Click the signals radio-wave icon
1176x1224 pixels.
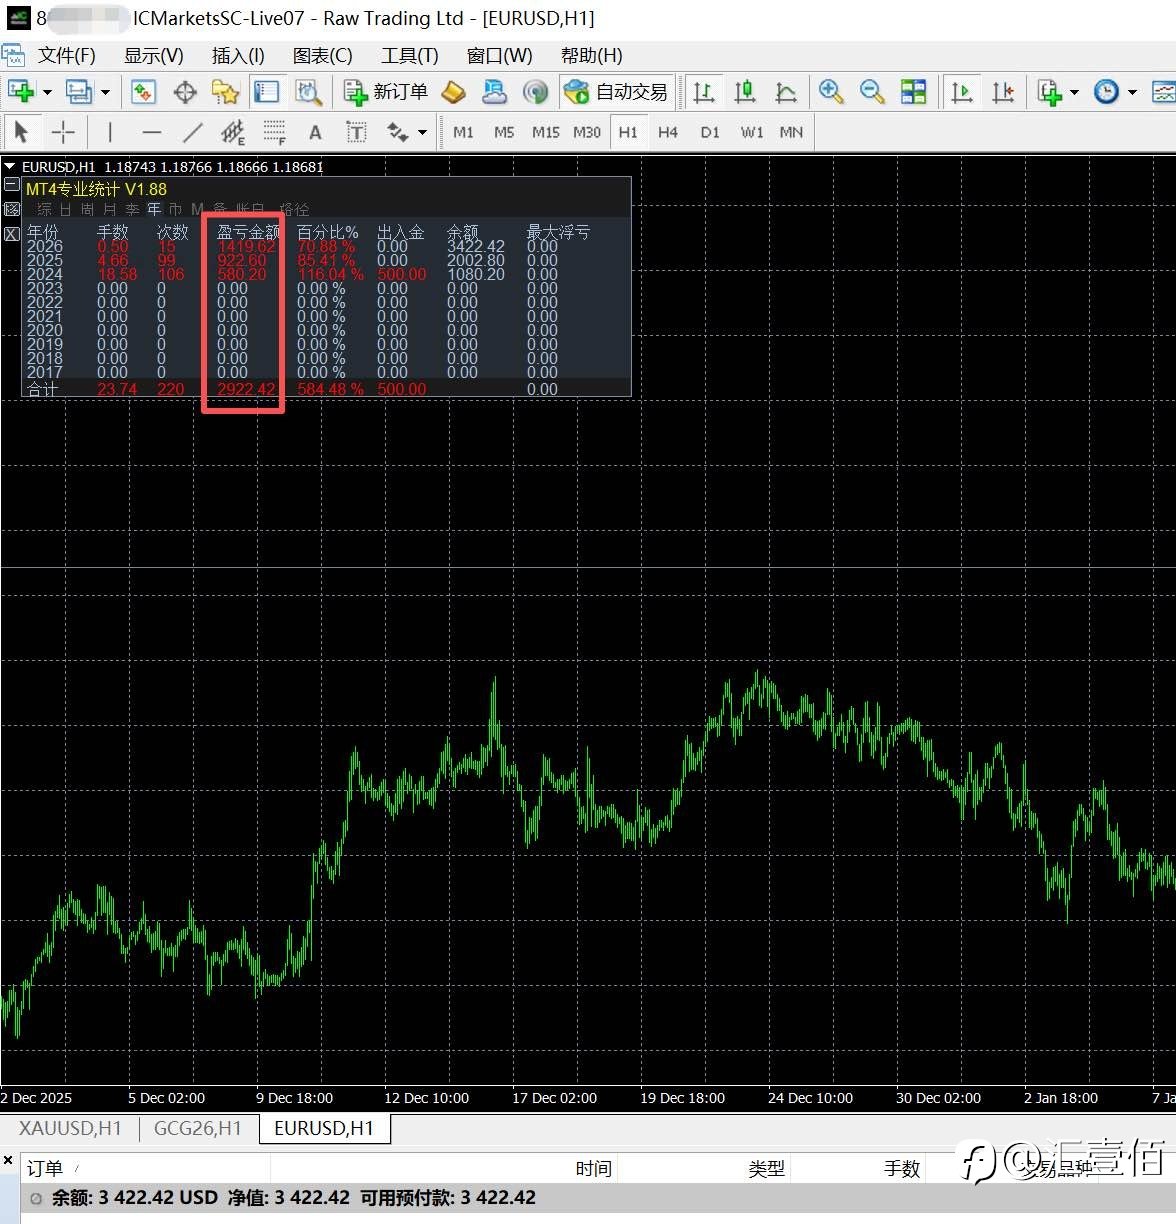(x=536, y=92)
